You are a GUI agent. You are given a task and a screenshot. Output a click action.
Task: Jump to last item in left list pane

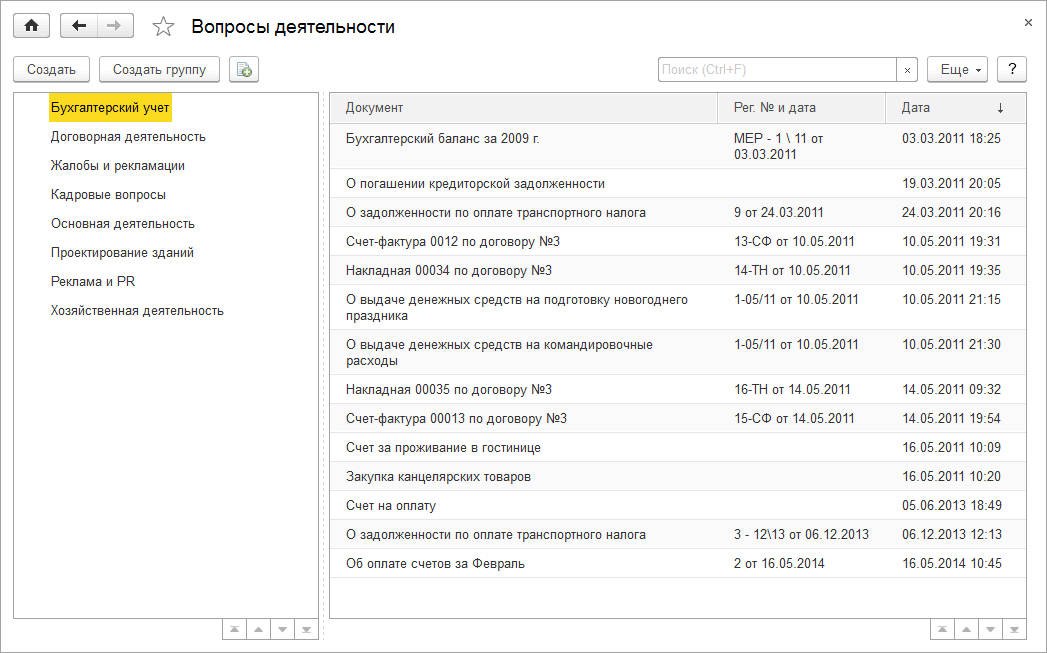pos(306,630)
